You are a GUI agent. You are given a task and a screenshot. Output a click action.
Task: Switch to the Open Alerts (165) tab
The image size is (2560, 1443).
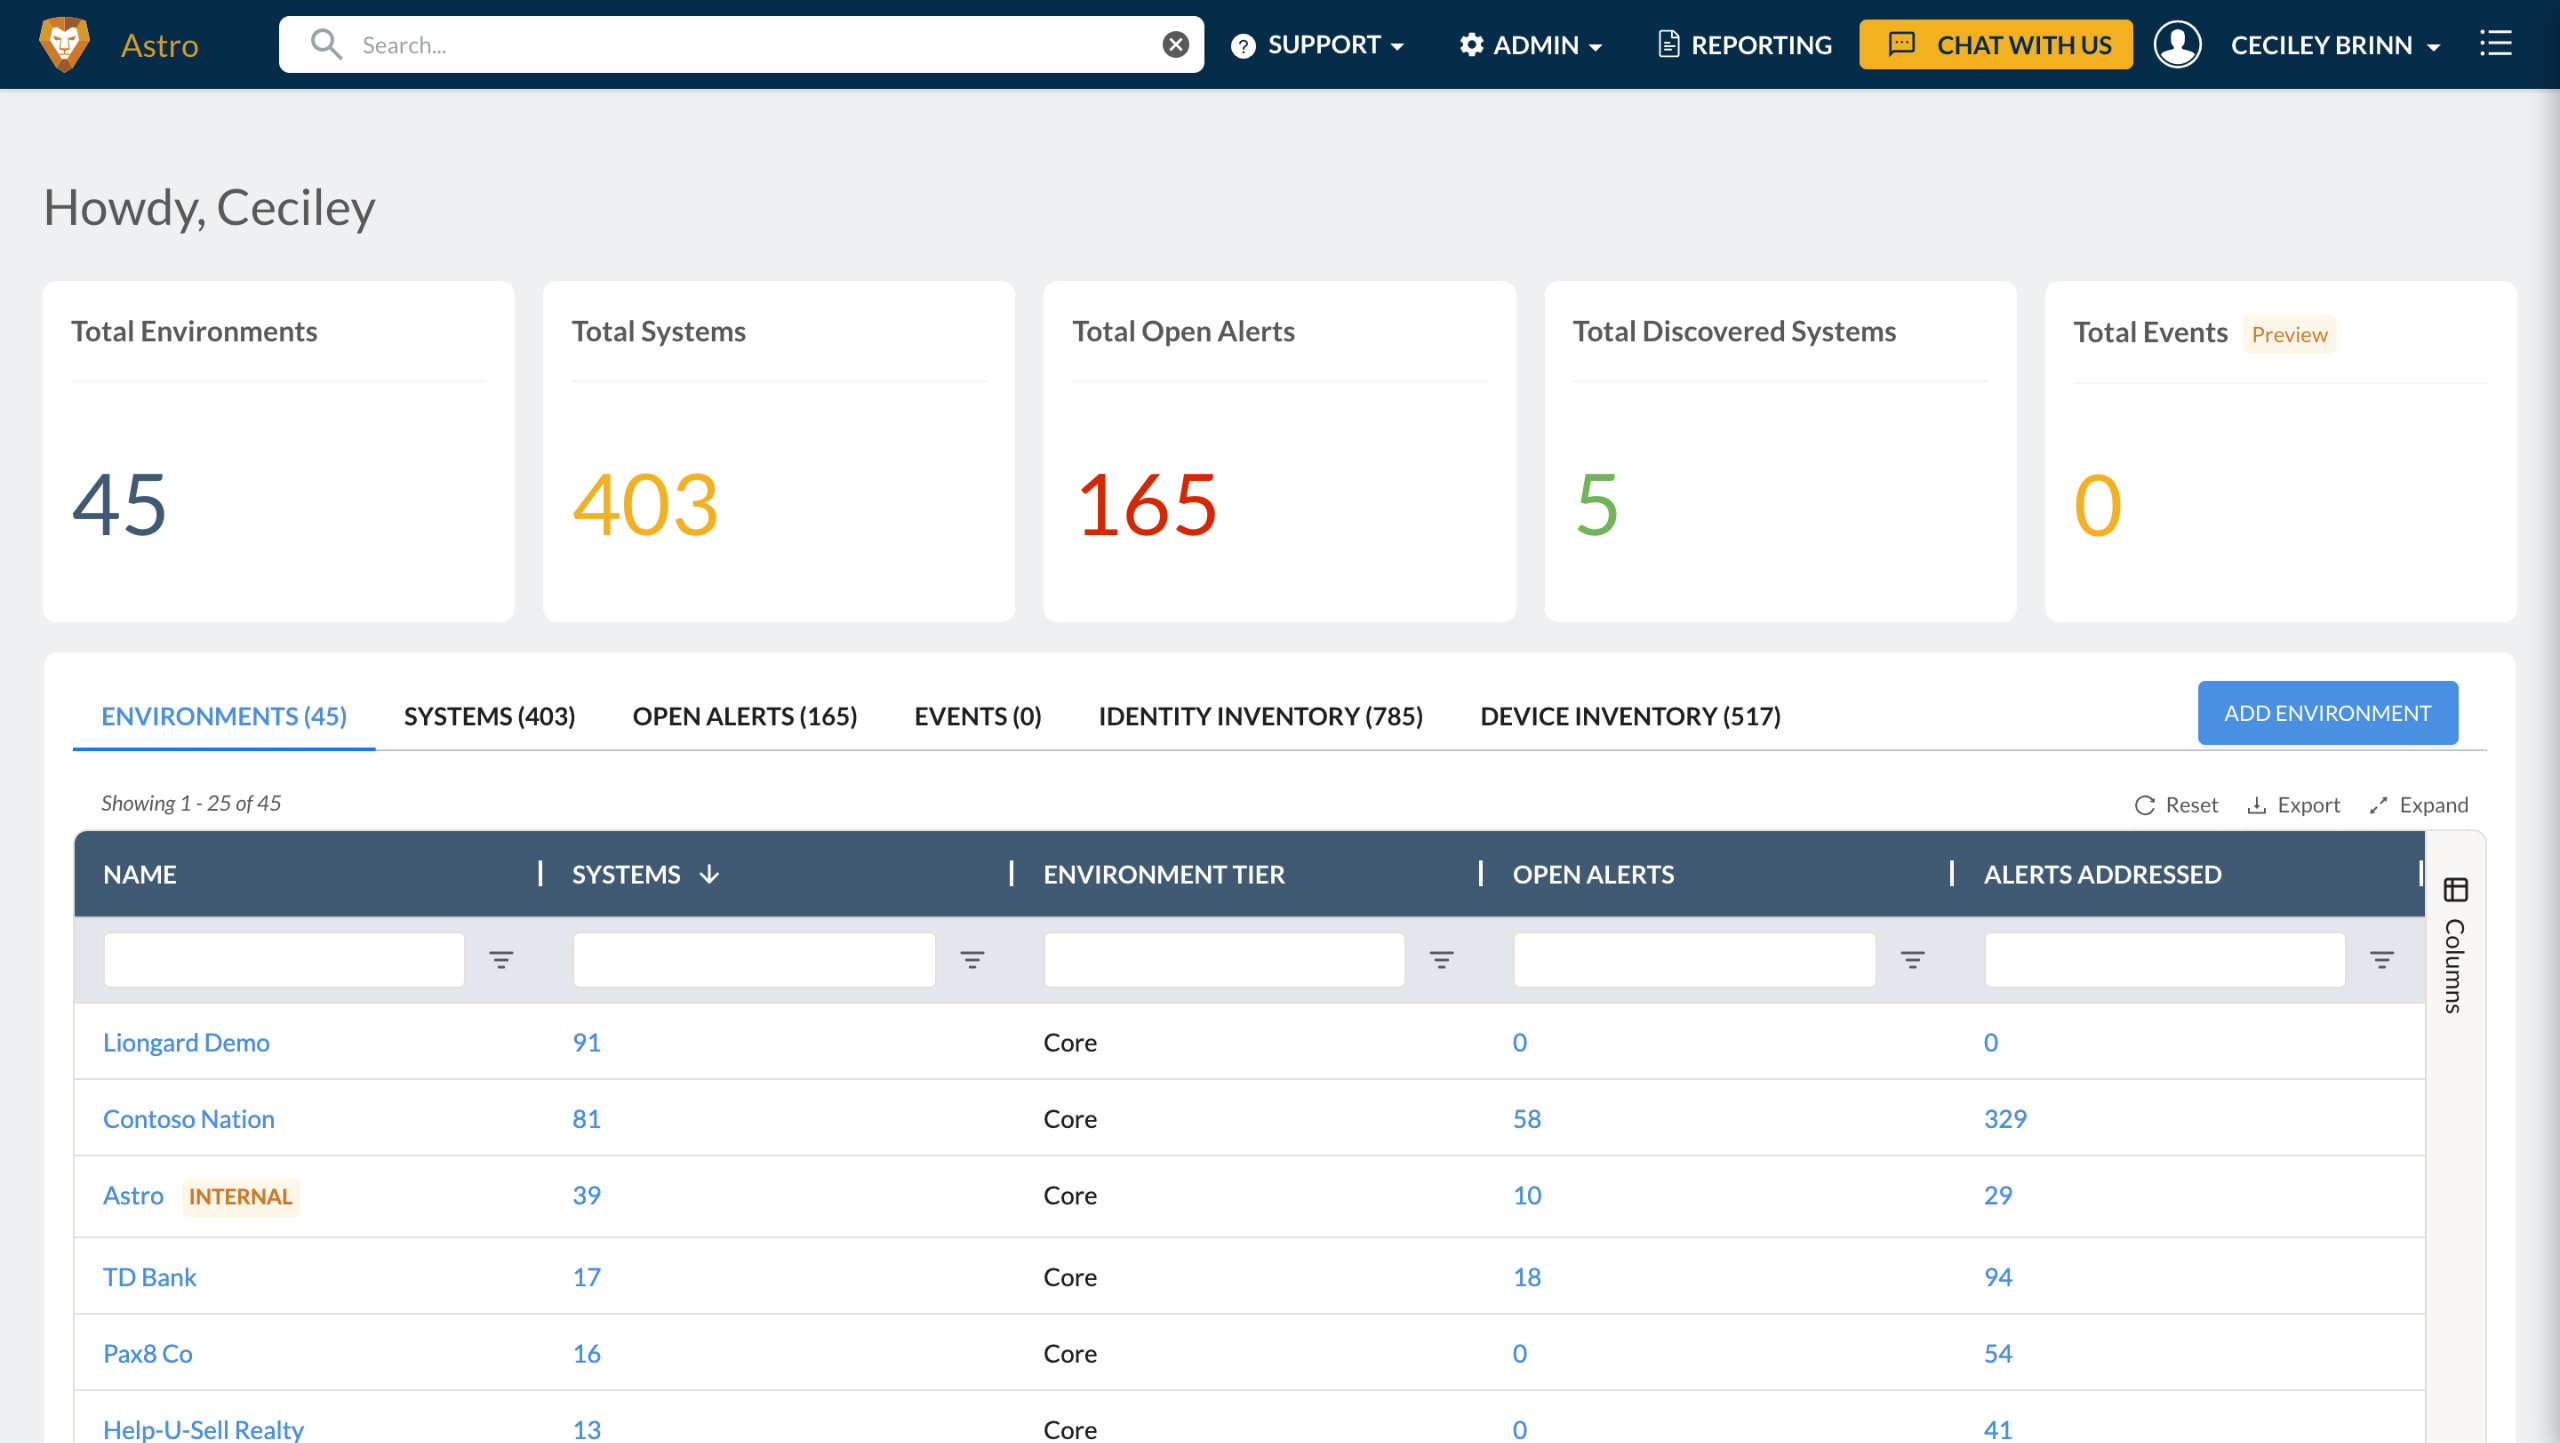tap(744, 716)
